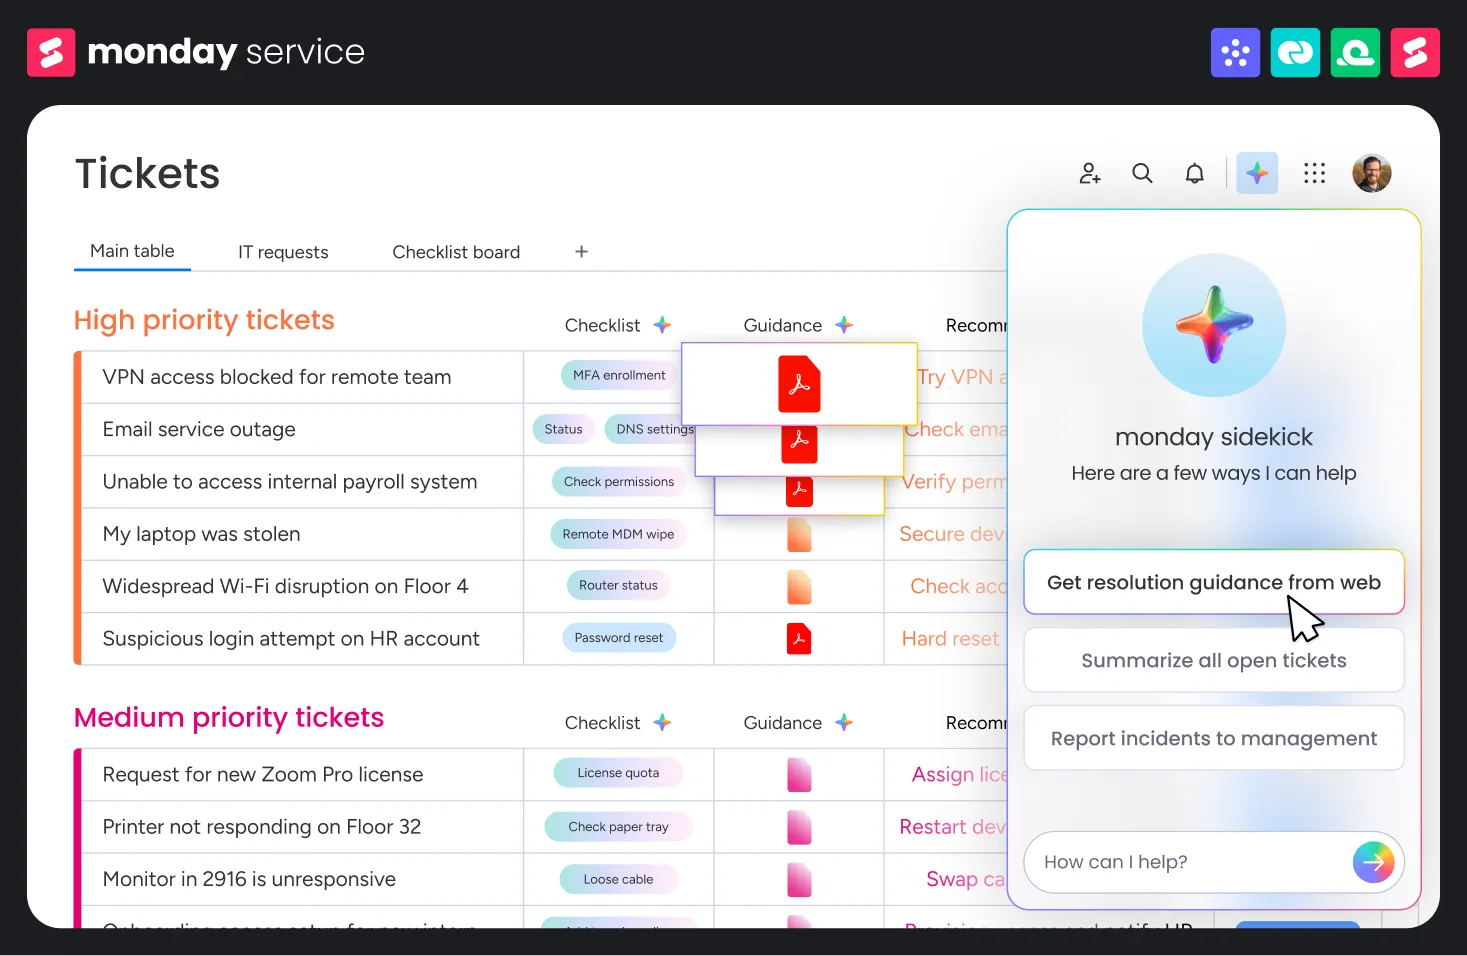Choose Summarize all open tickets
Viewport: 1467px width, 956px height.
point(1214,660)
